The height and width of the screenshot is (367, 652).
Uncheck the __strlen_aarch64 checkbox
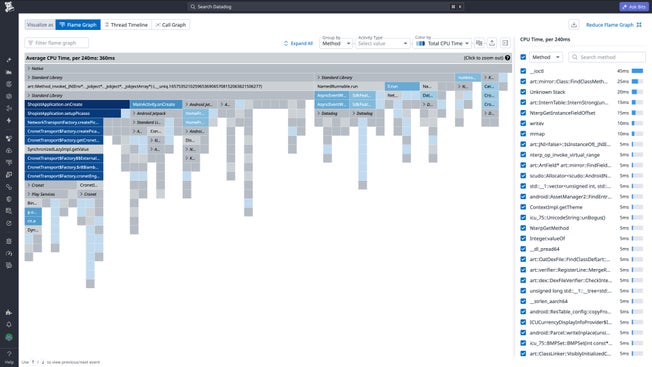coord(523,301)
